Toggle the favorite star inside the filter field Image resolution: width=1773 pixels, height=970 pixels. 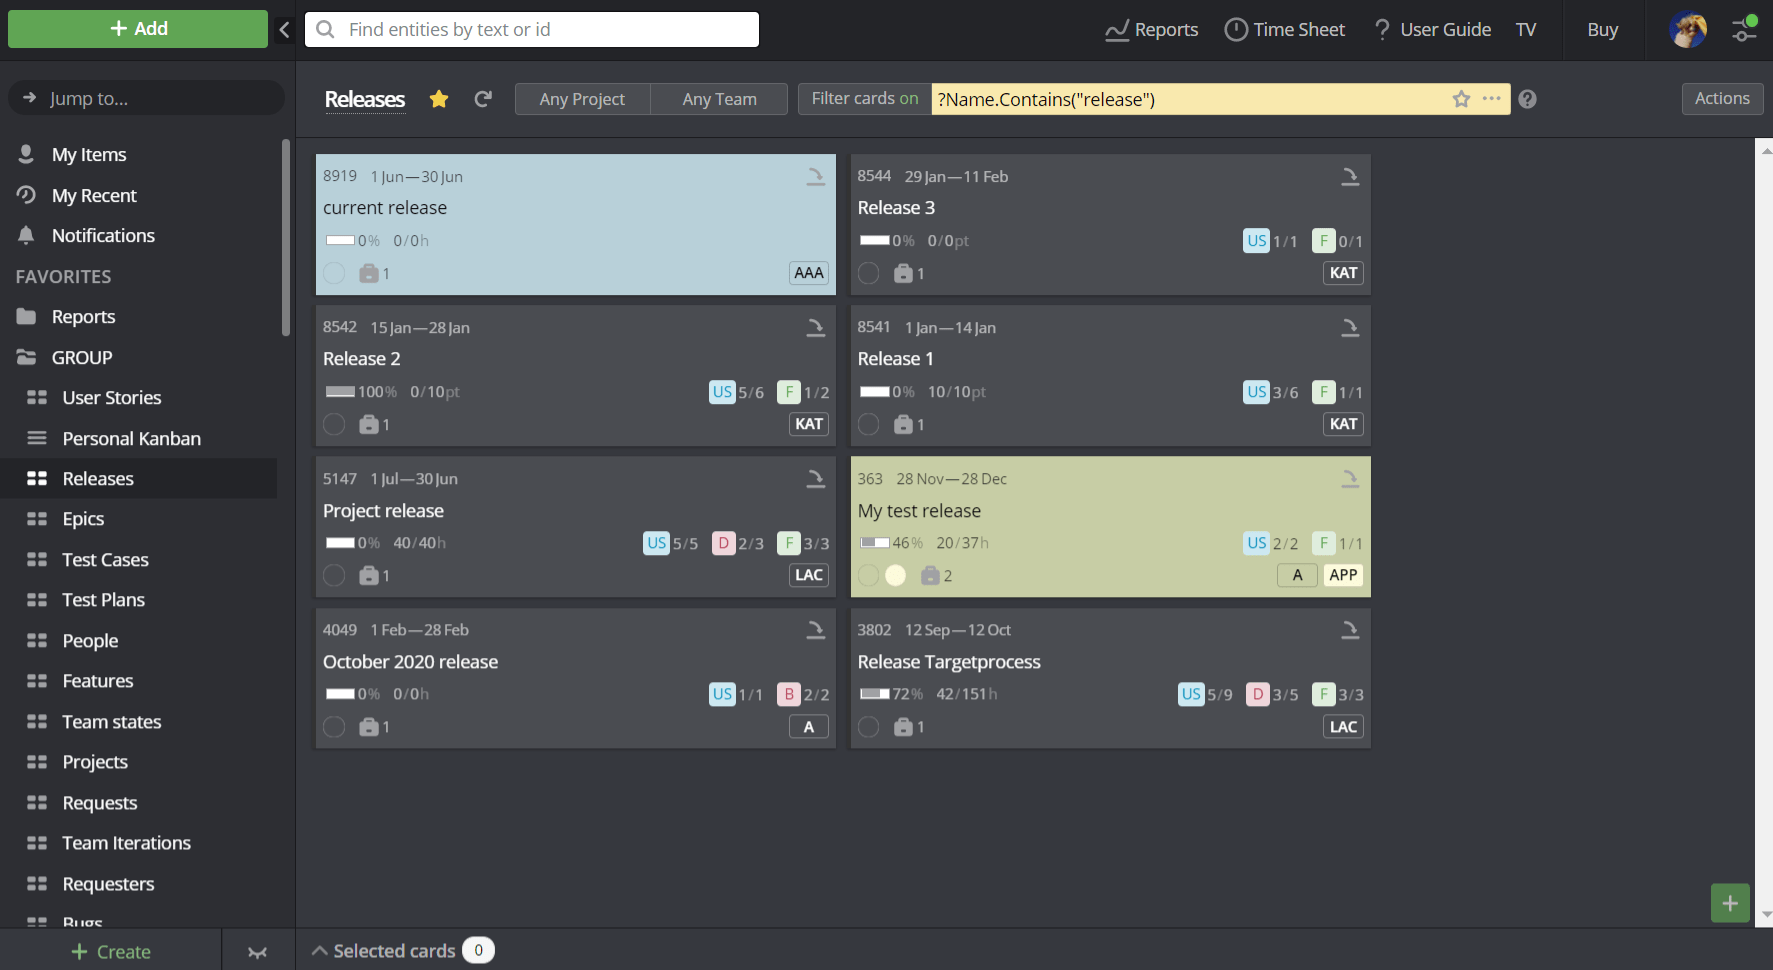click(1461, 99)
